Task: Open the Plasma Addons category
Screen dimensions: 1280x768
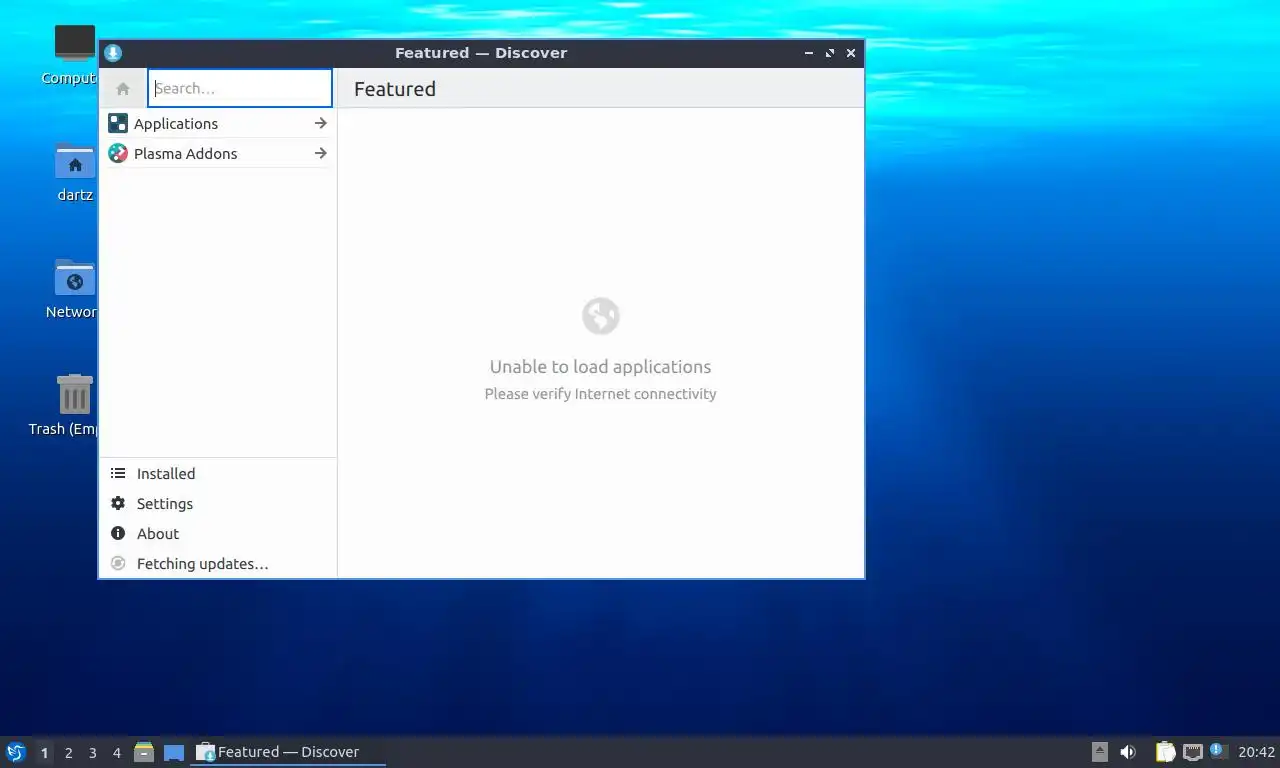Action: pyautogui.click(x=218, y=153)
